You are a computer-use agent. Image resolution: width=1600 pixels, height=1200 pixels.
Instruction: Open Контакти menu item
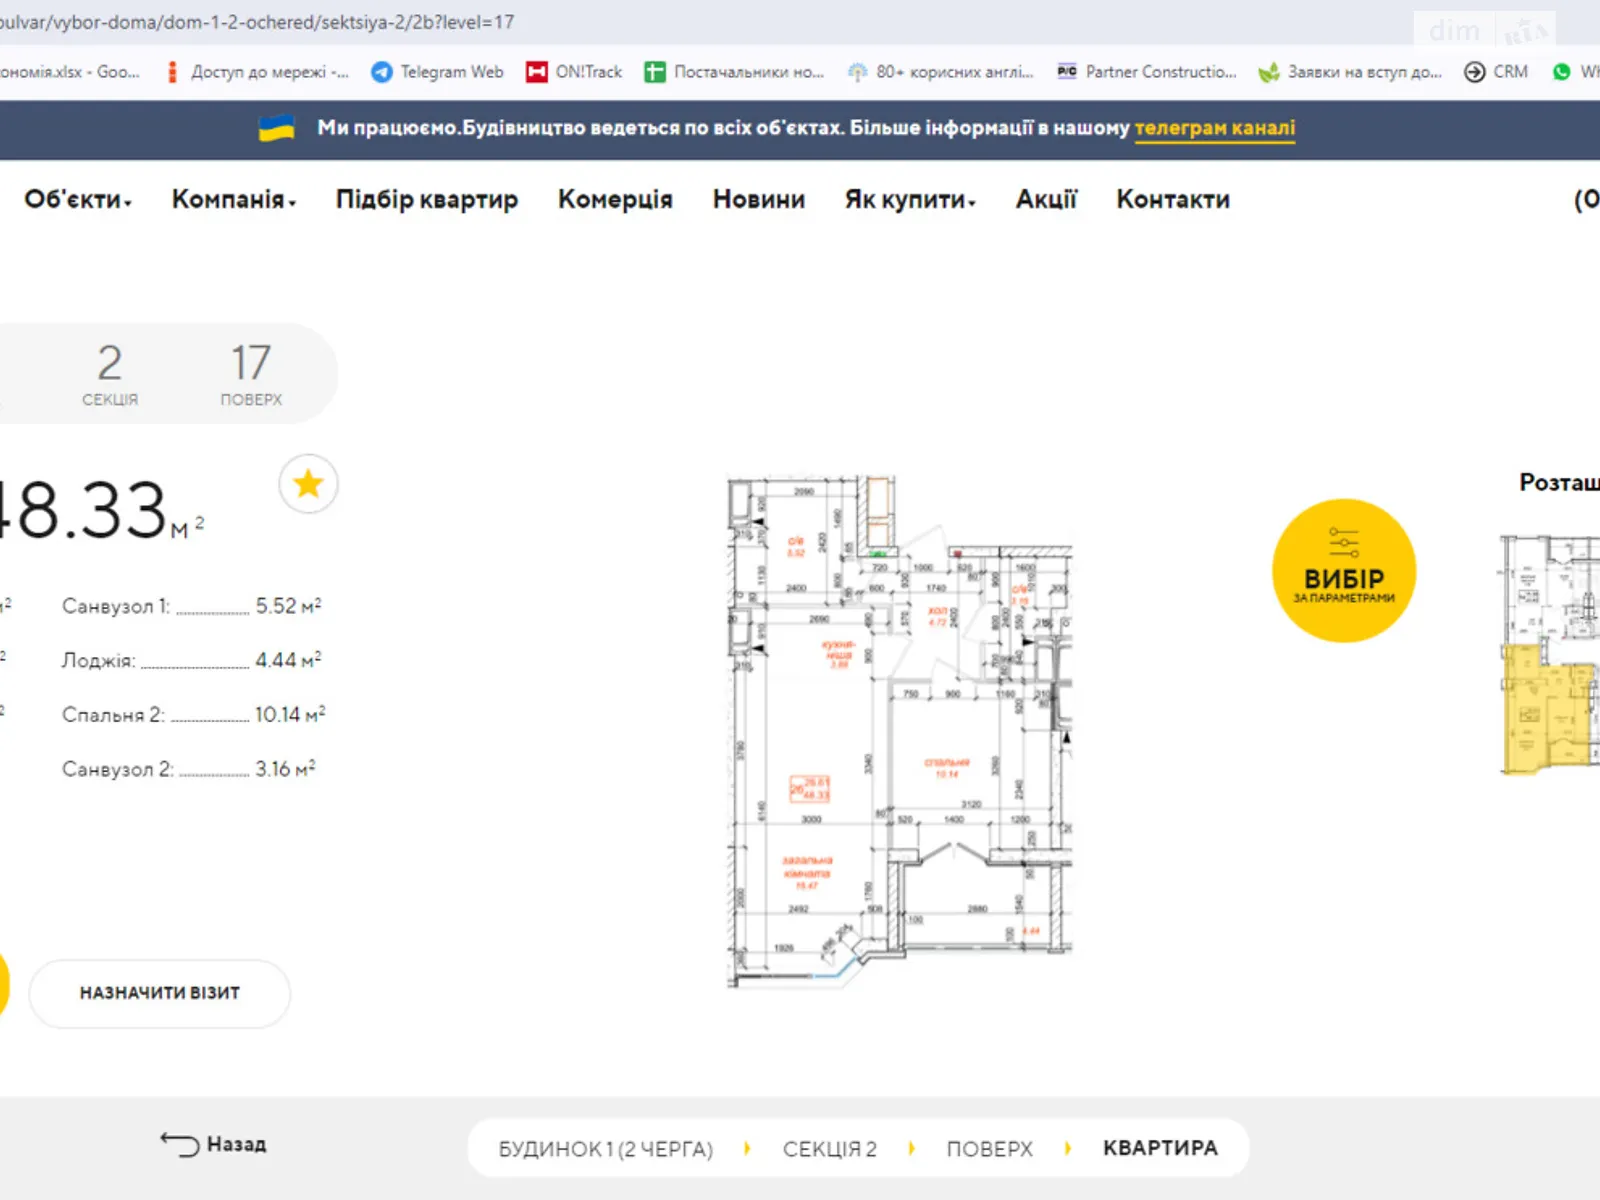point(1173,200)
